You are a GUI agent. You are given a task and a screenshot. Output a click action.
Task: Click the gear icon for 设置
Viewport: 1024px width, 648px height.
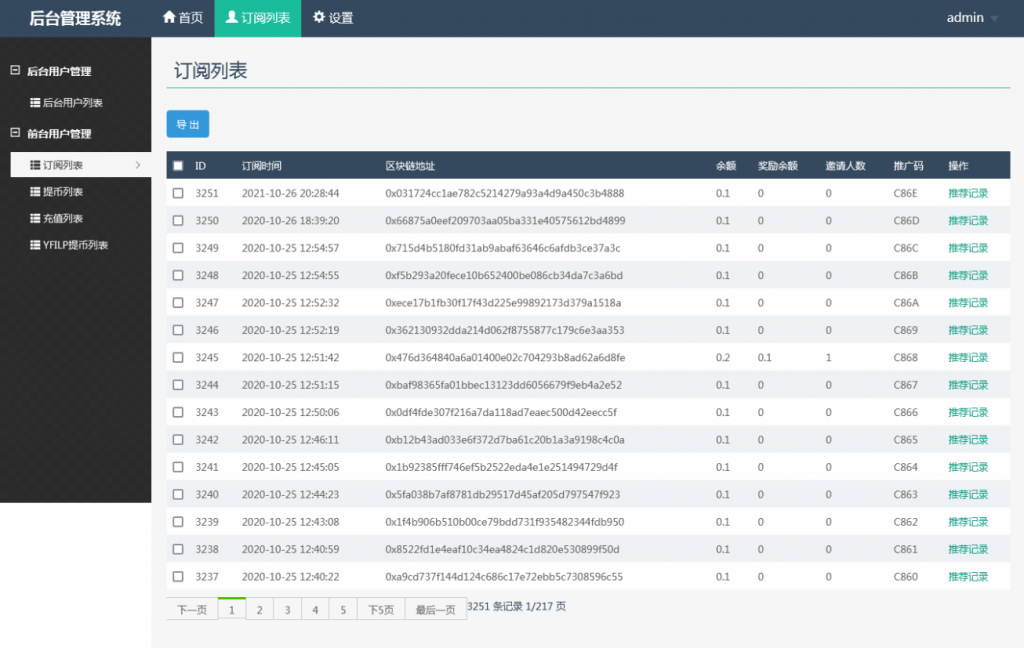(319, 18)
